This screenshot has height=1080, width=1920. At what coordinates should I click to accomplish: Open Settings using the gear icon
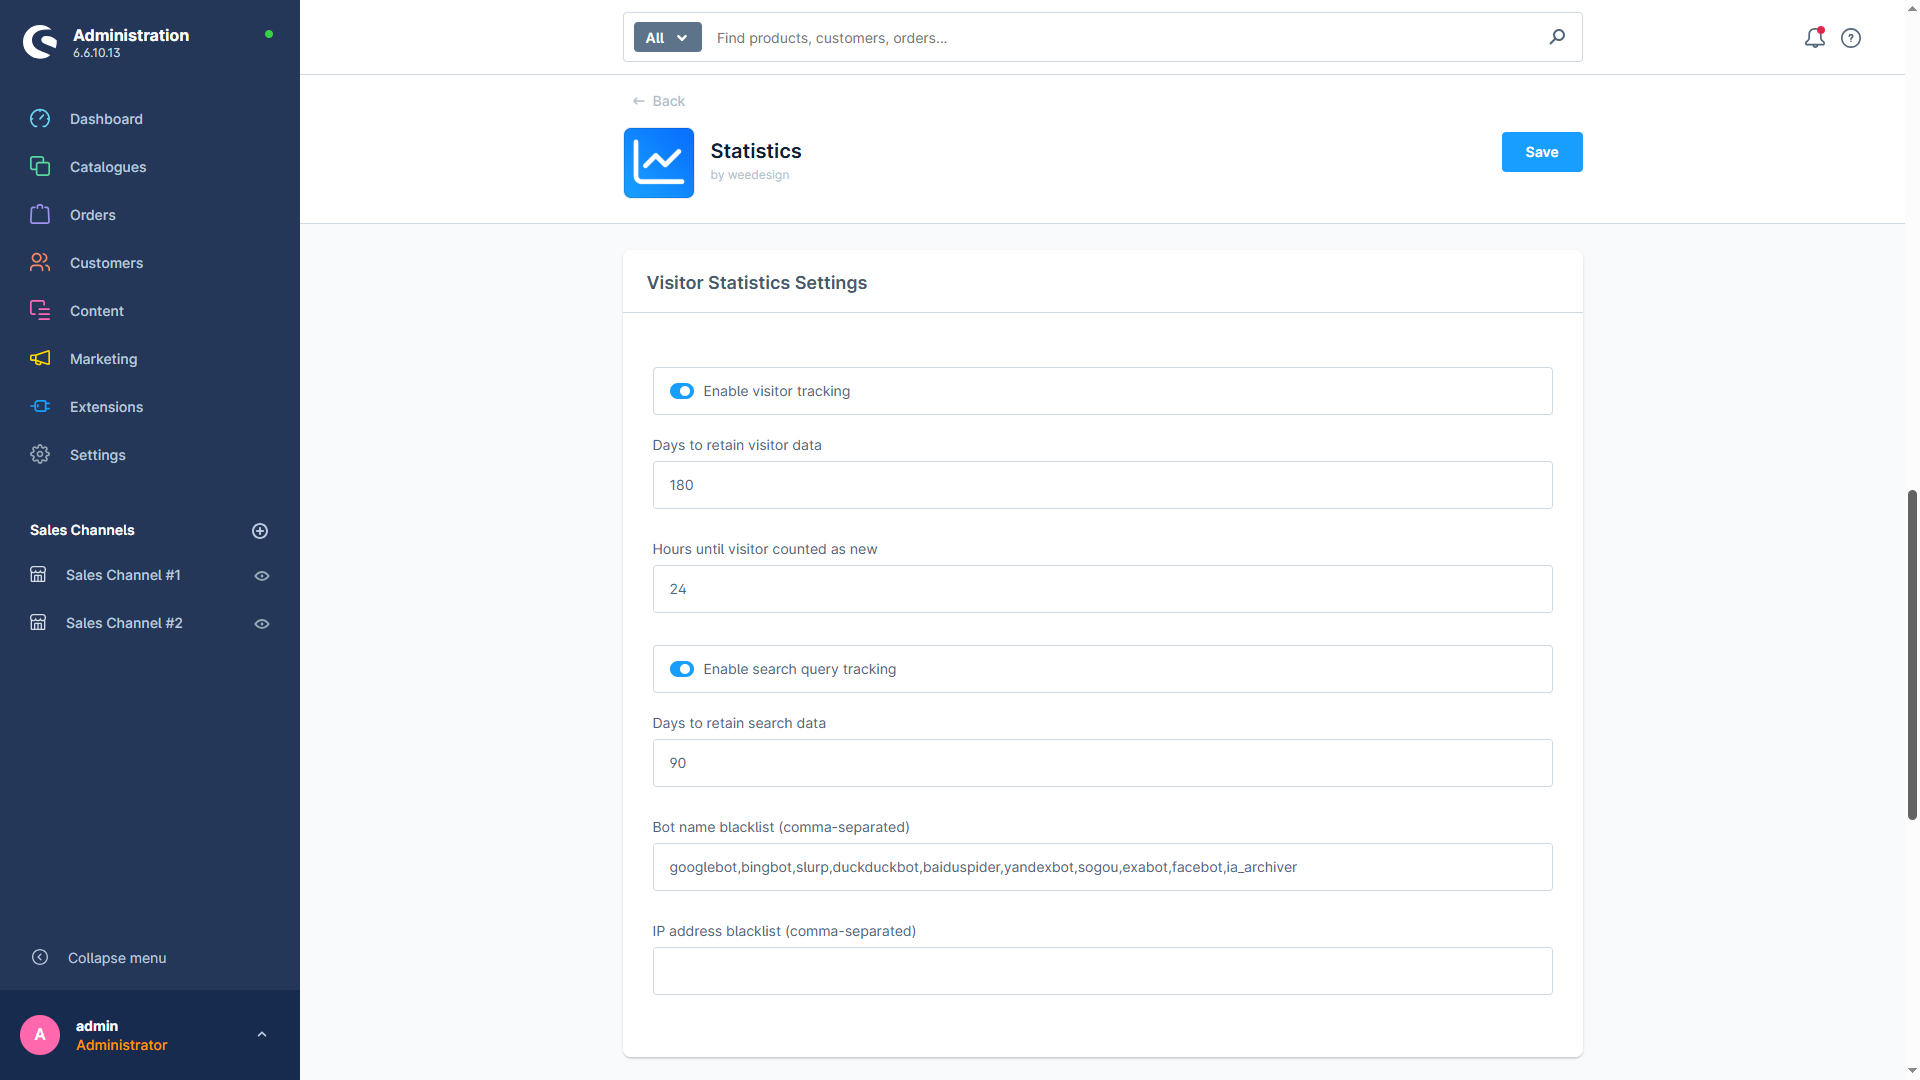[x=40, y=454]
